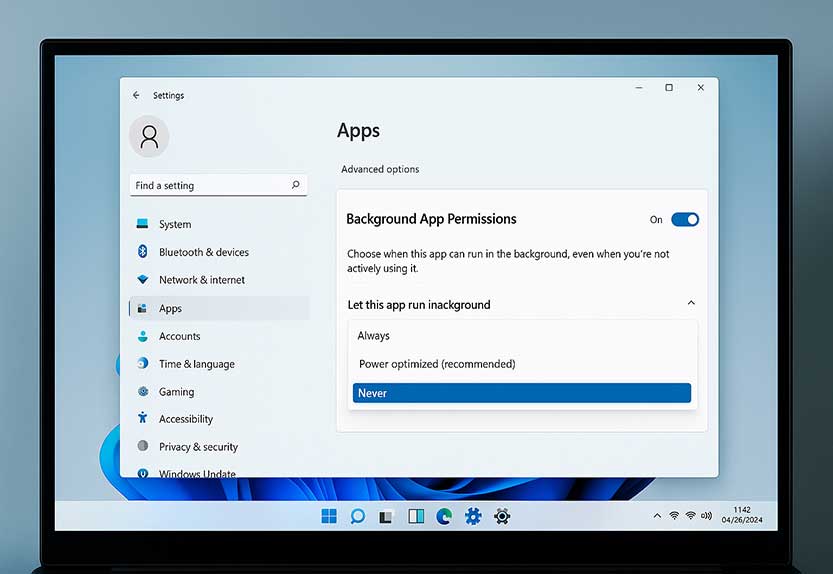Click the Network wifi diamond icon

(x=142, y=279)
